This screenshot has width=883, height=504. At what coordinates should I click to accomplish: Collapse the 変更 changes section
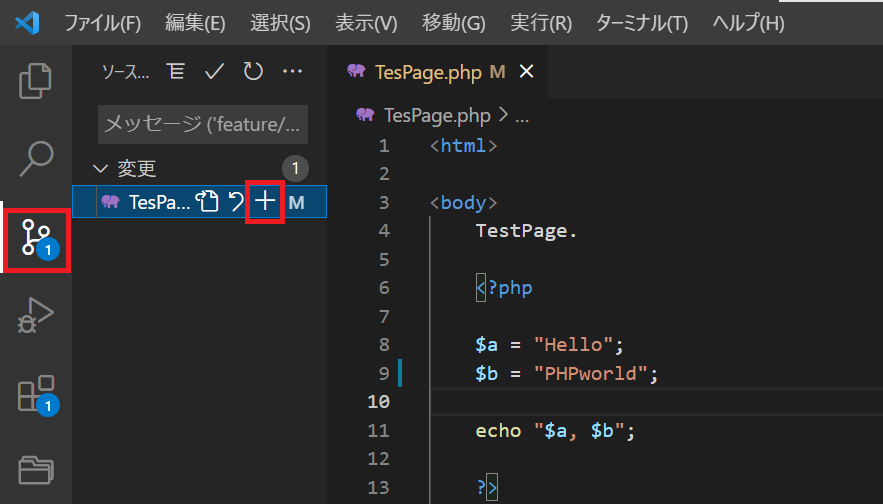point(100,168)
